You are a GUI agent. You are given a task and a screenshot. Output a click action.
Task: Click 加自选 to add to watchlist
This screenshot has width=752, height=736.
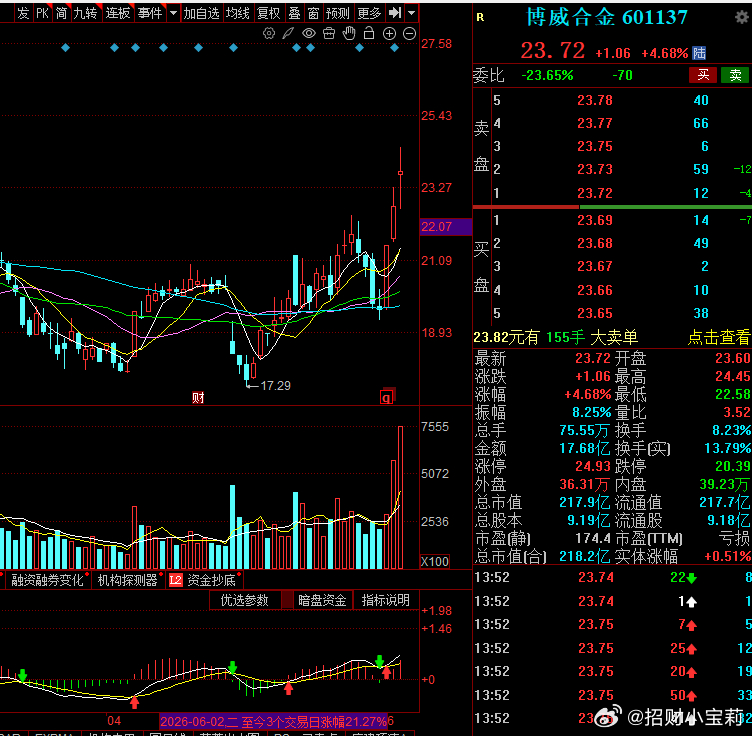[201, 13]
